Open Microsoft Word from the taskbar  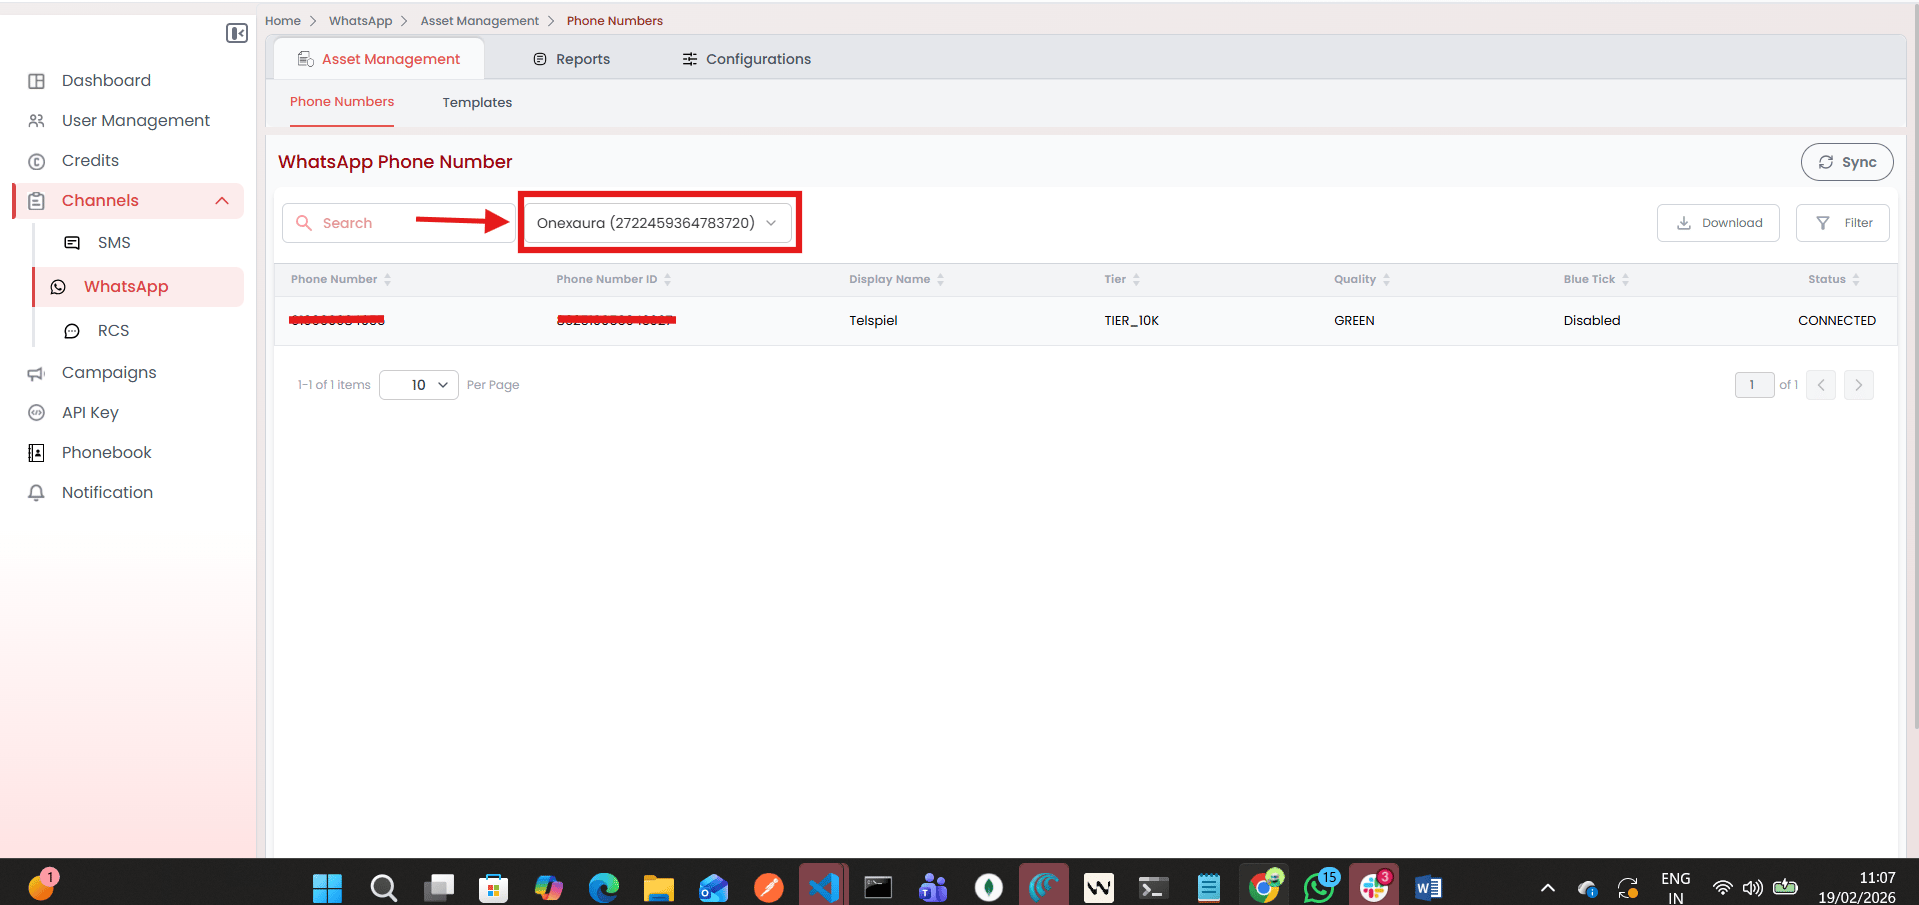pyautogui.click(x=1428, y=887)
